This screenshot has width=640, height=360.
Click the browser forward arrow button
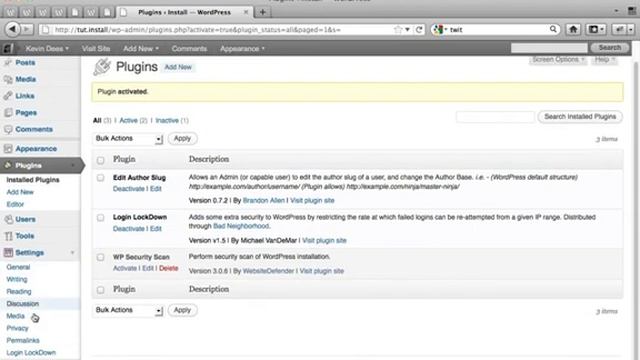coord(27,29)
